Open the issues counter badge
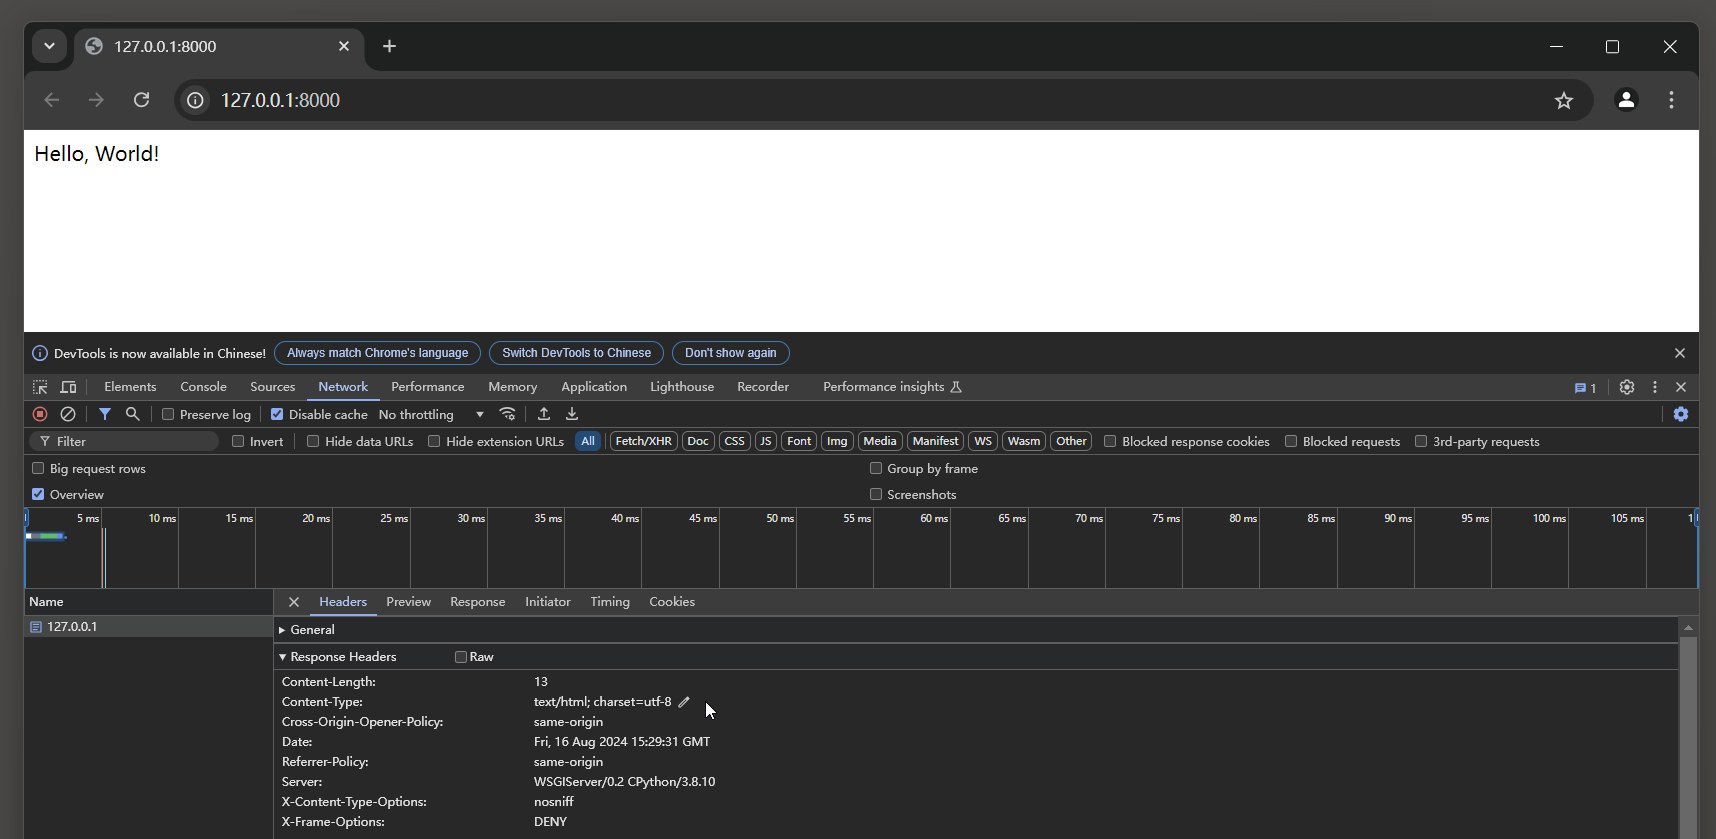 click(1586, 388)
